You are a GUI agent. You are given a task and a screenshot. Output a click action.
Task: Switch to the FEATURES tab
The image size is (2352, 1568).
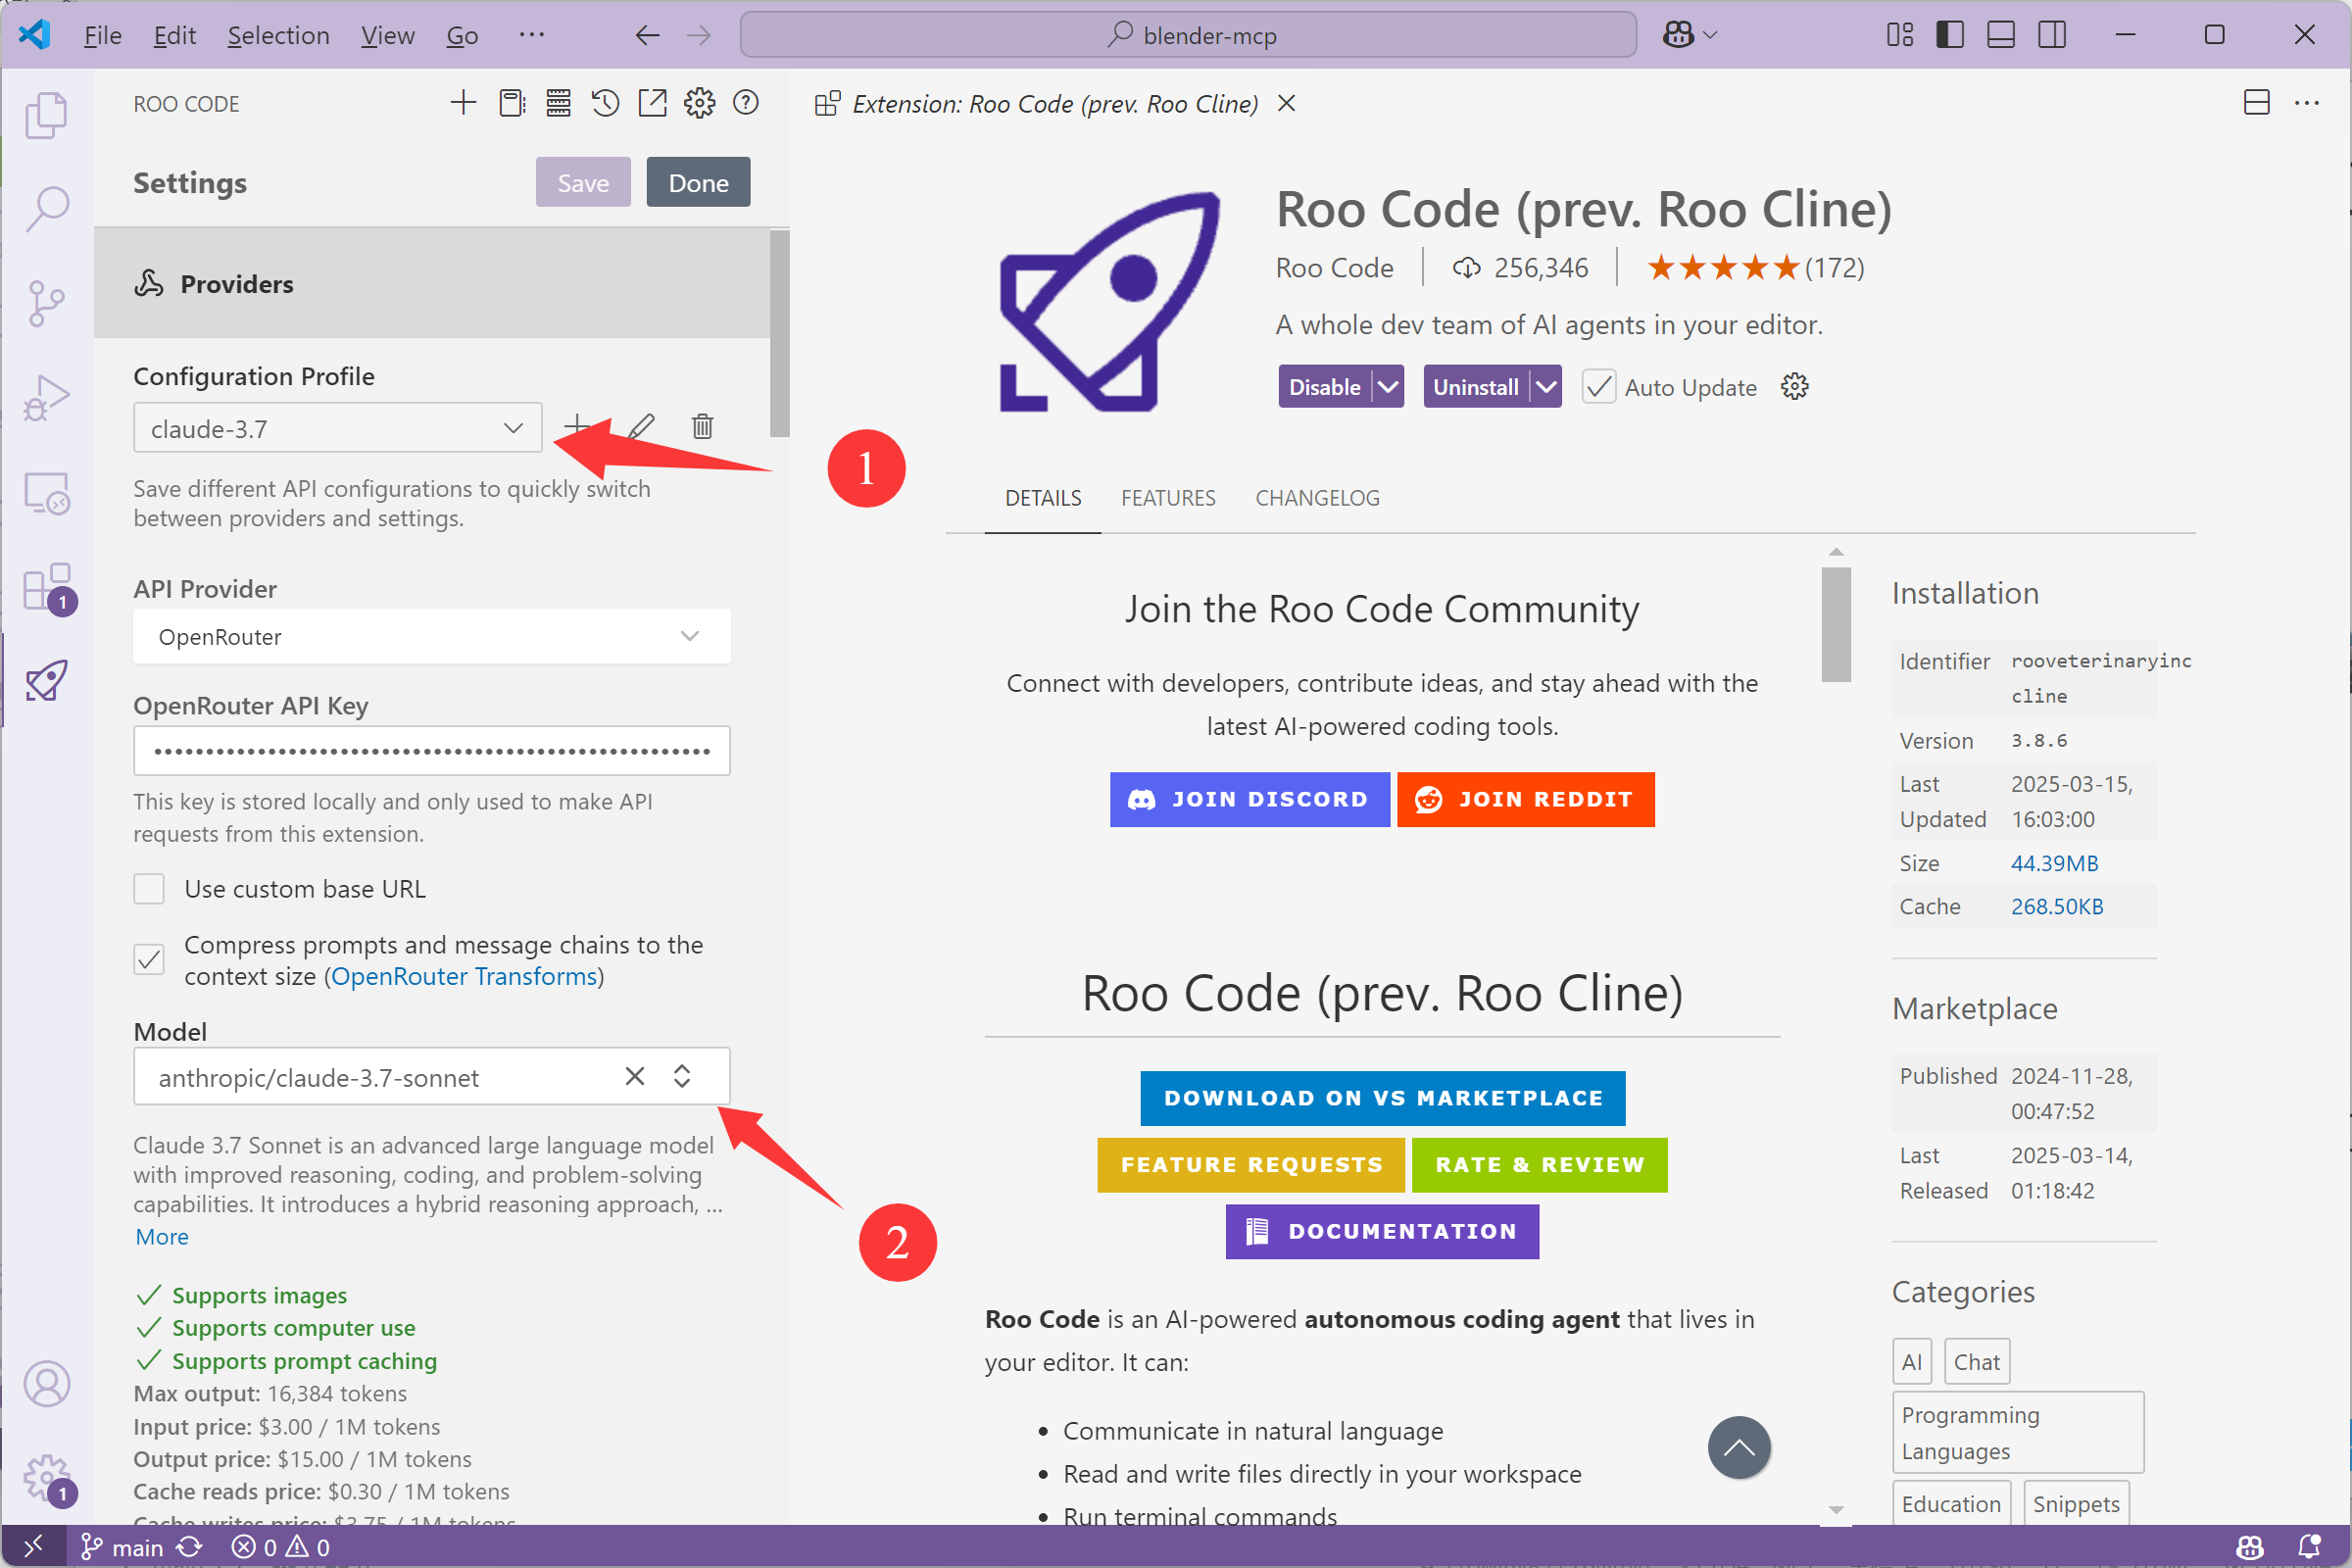point(1169,497)
